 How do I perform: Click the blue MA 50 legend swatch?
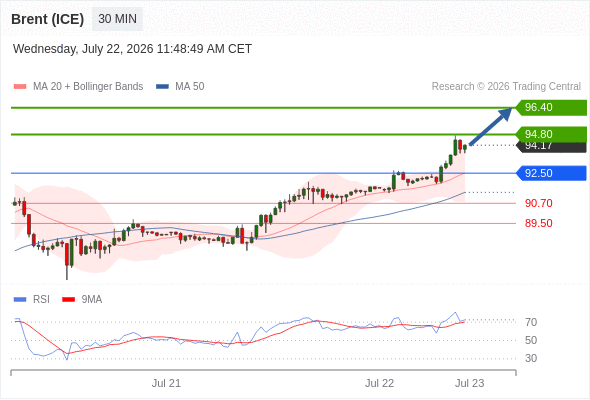(162, 87)
